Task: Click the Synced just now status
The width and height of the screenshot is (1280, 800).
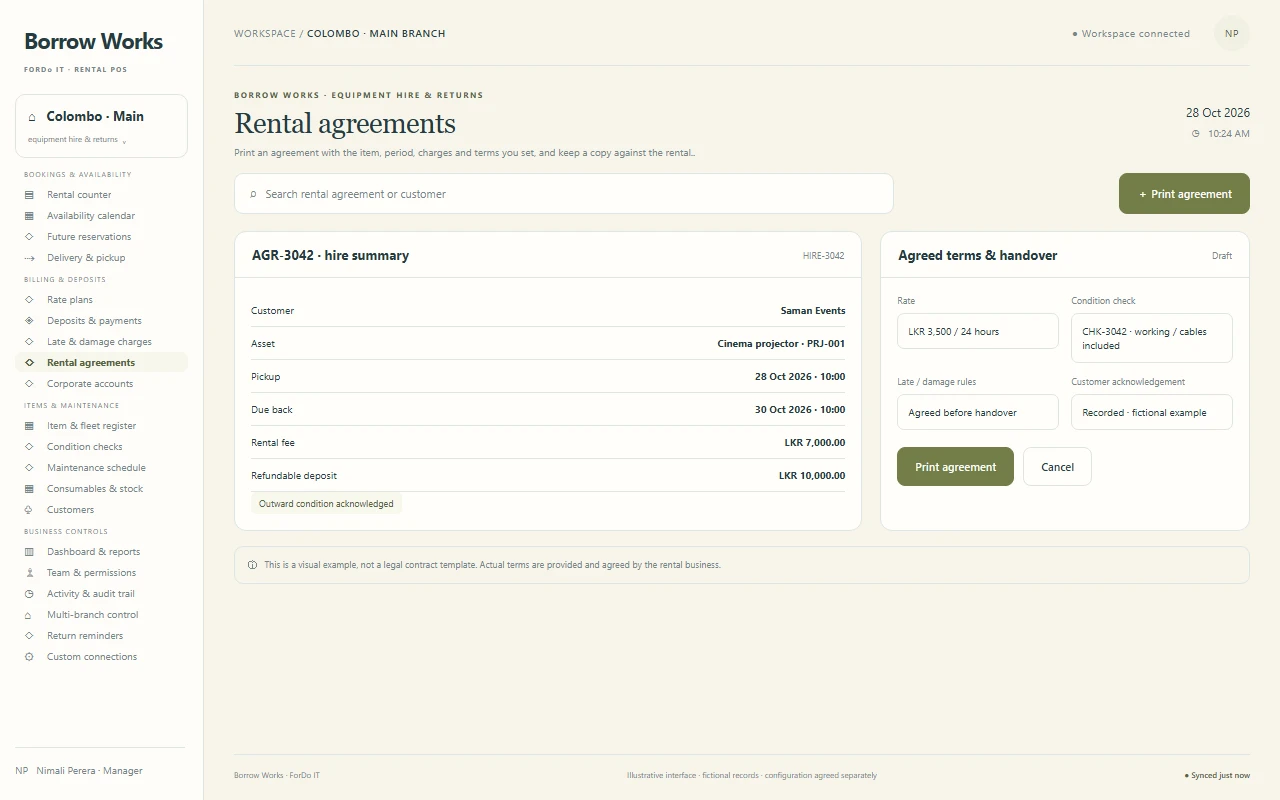Action: point(1217,775)
